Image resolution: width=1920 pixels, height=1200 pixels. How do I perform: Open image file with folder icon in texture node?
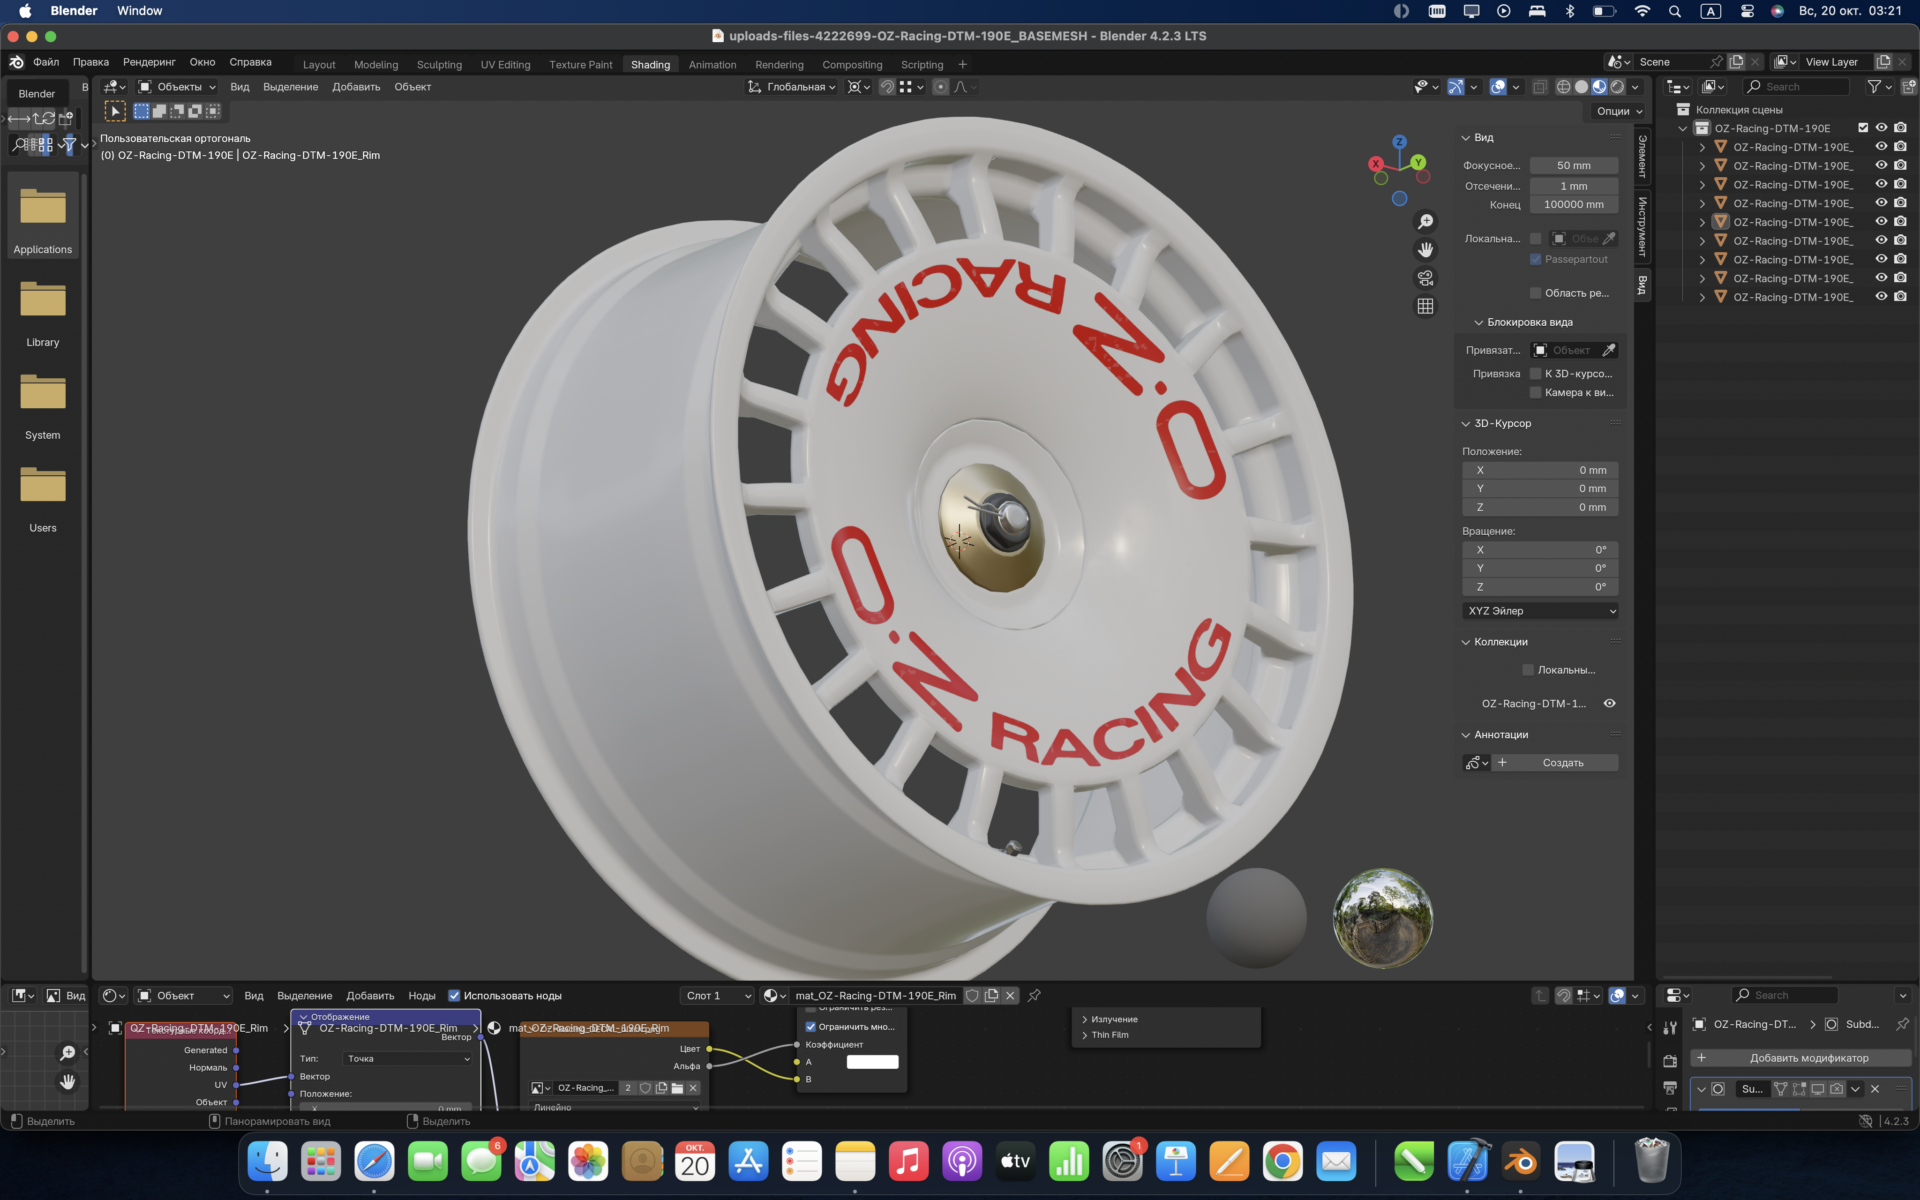pyautogui.click(x=677, y=1088)
